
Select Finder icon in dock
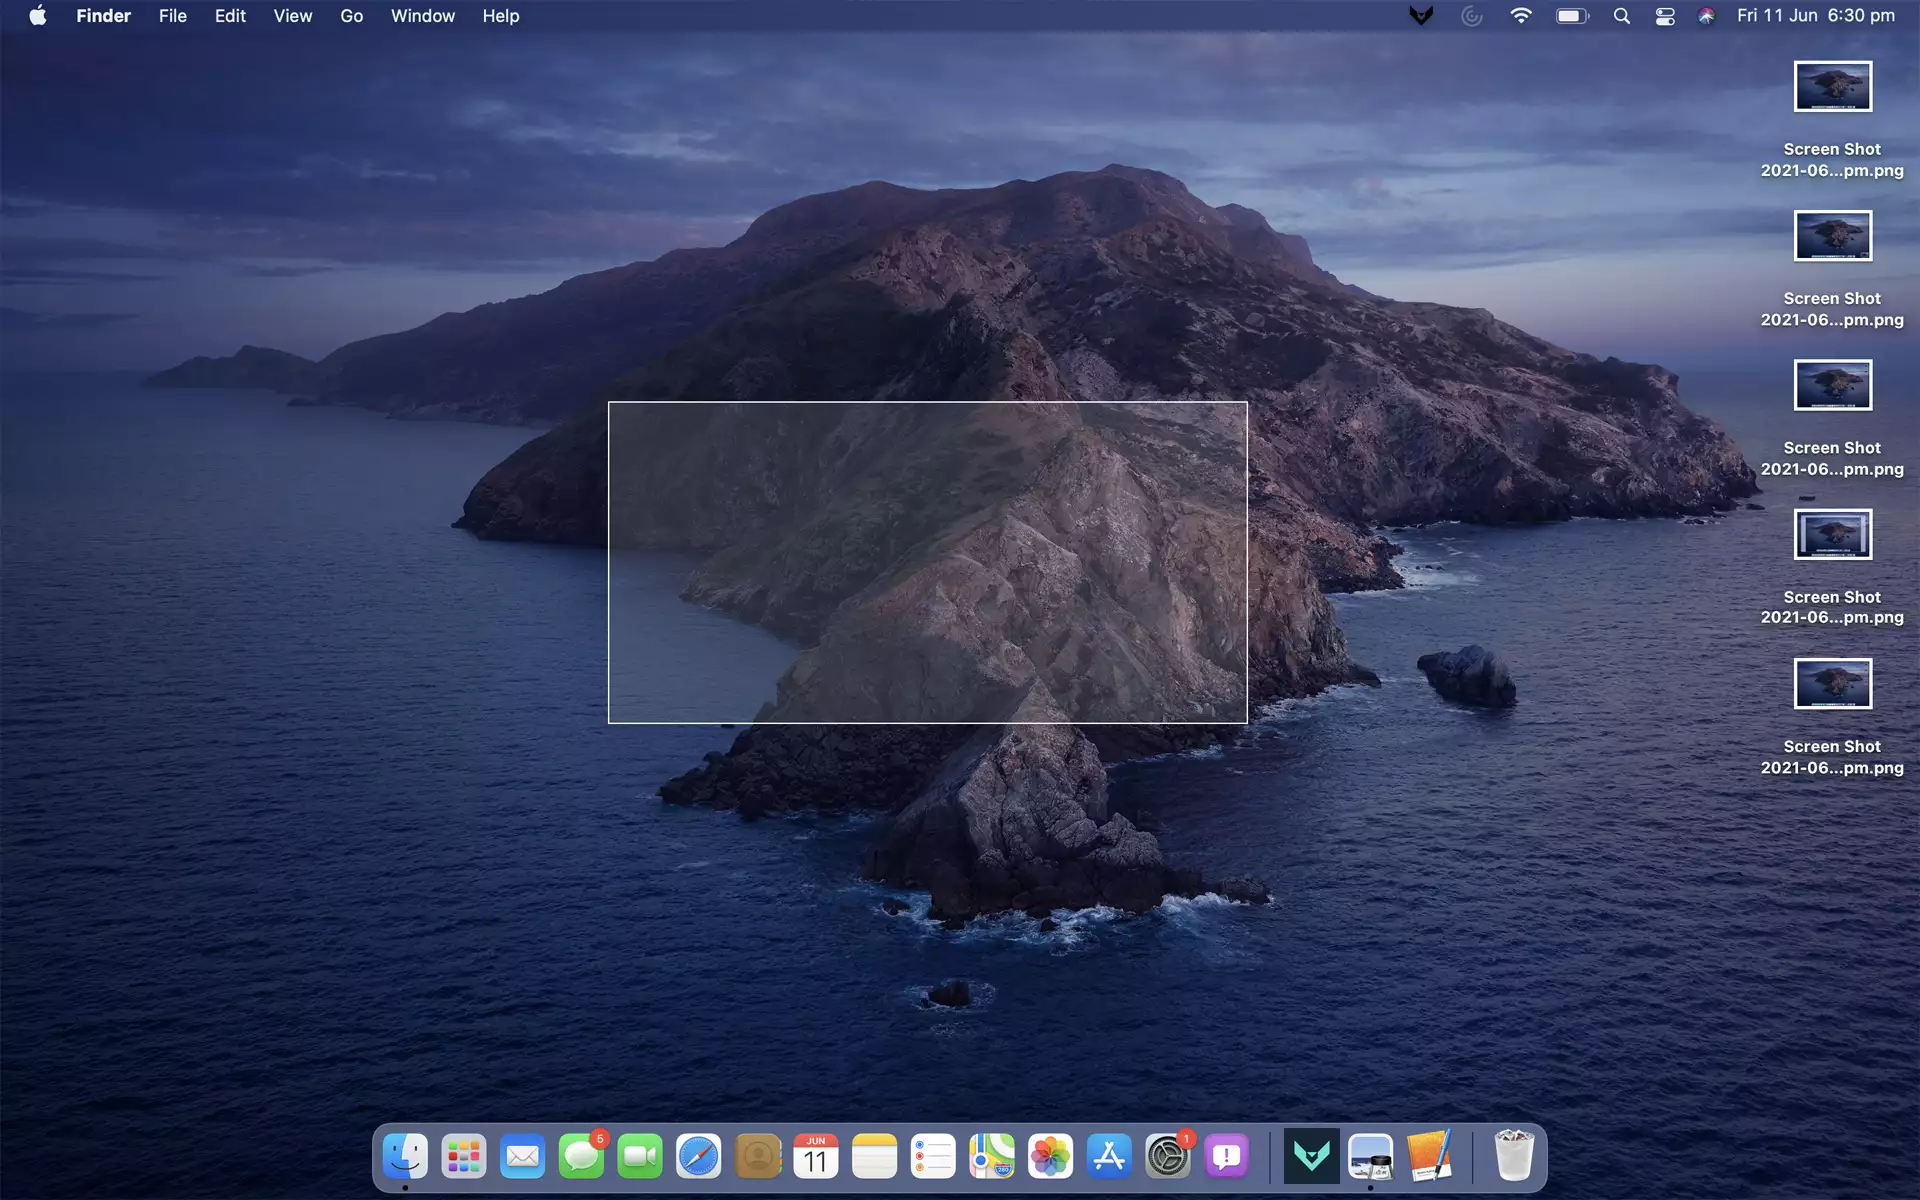(405, 1156)
